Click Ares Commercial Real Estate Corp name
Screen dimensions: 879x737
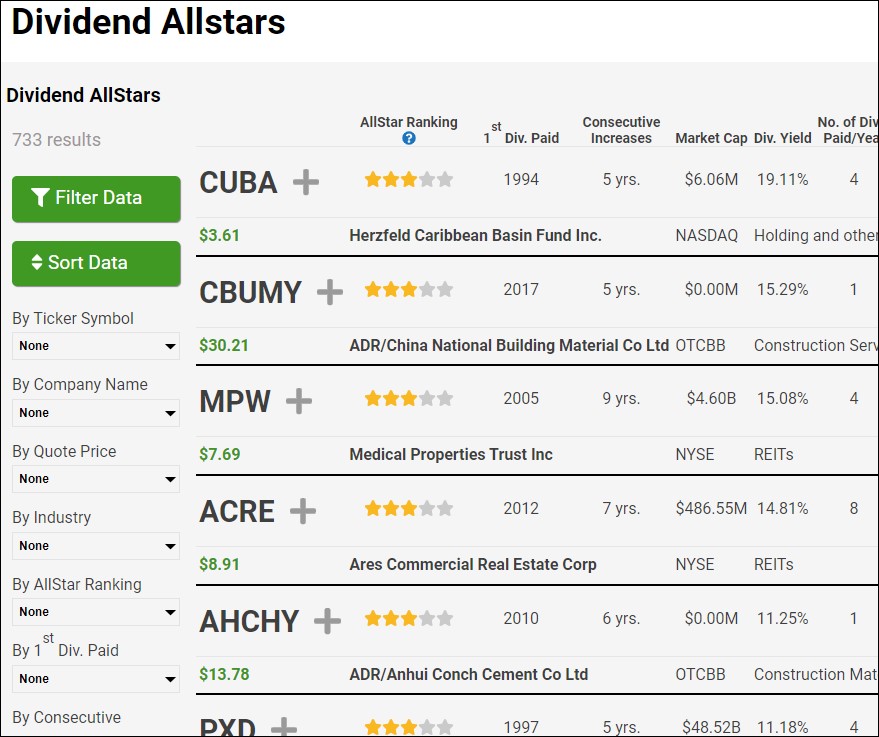pos(473,564)
